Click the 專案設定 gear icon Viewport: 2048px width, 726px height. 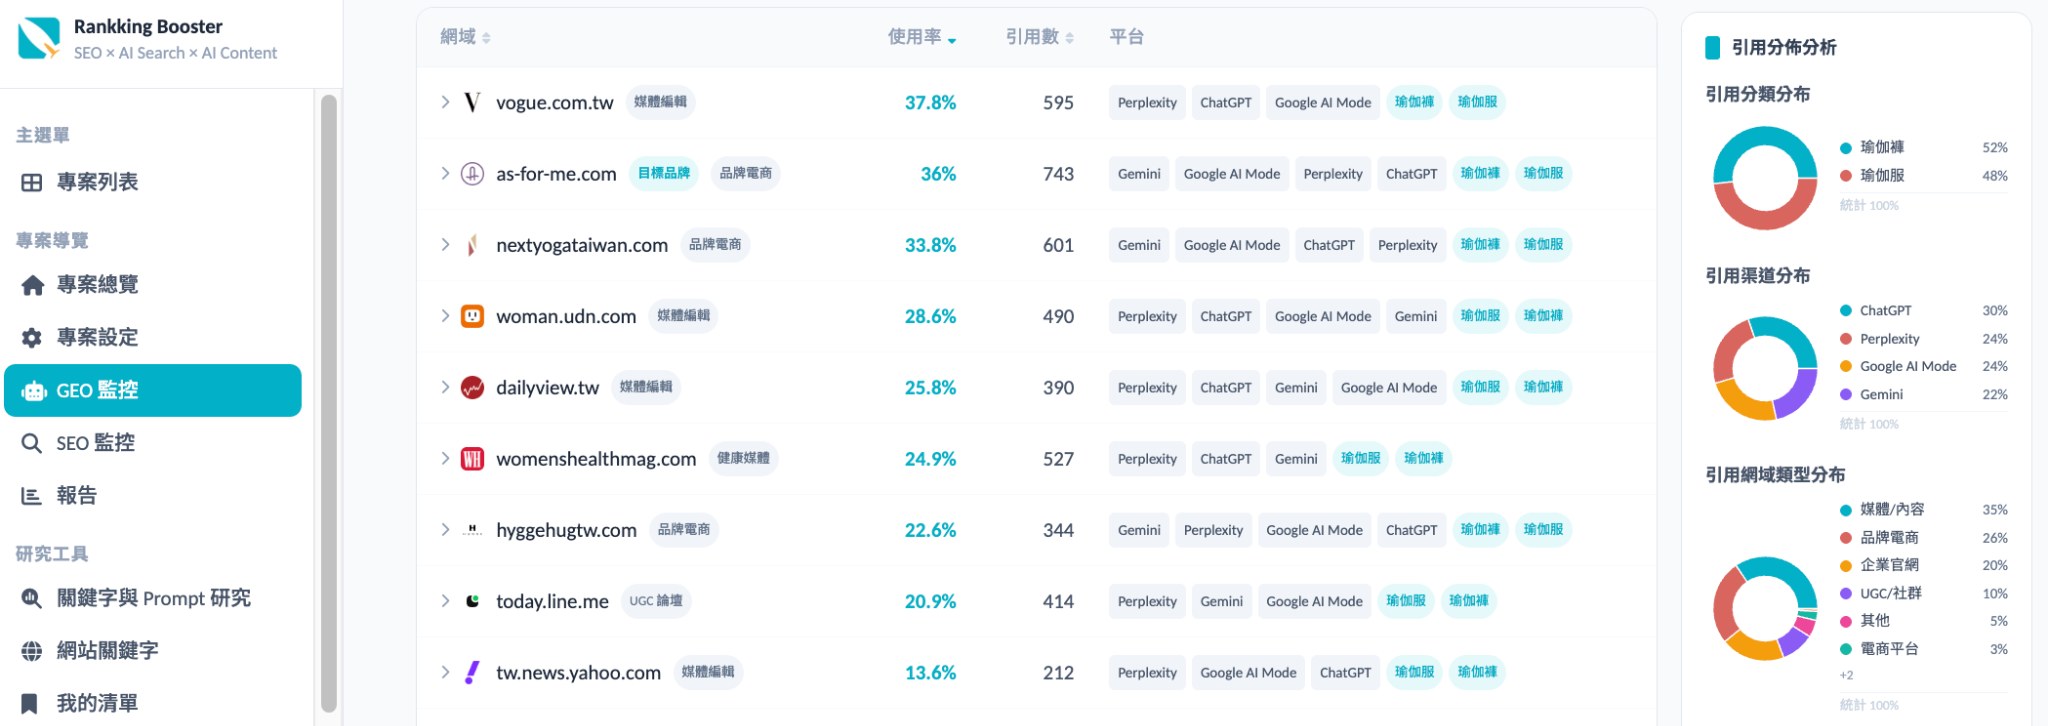point(32,338)
